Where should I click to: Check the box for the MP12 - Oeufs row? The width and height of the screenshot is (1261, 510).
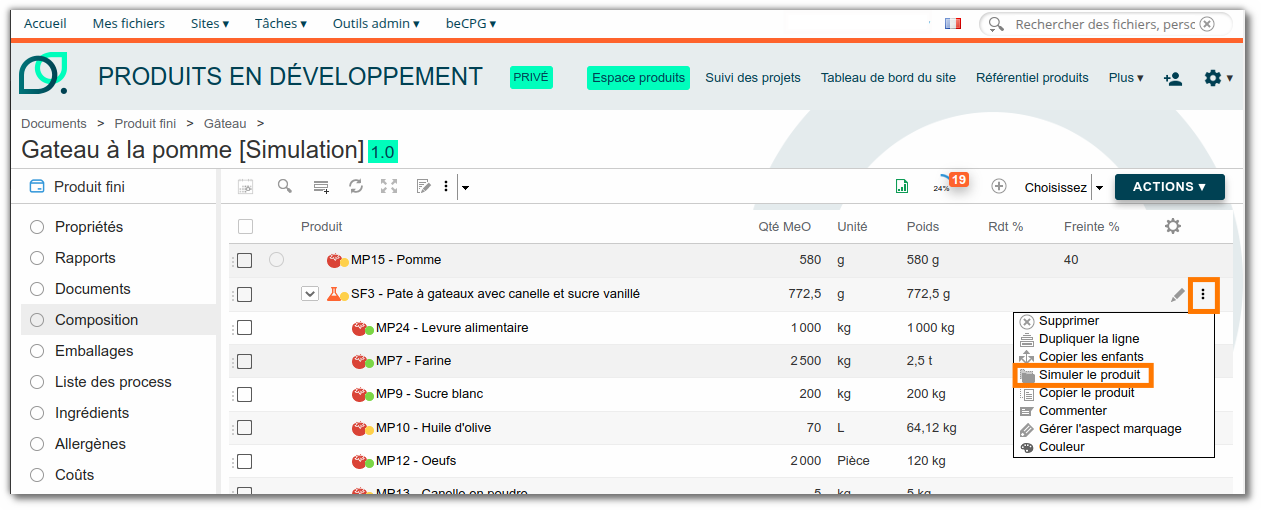tap(244, 462)
